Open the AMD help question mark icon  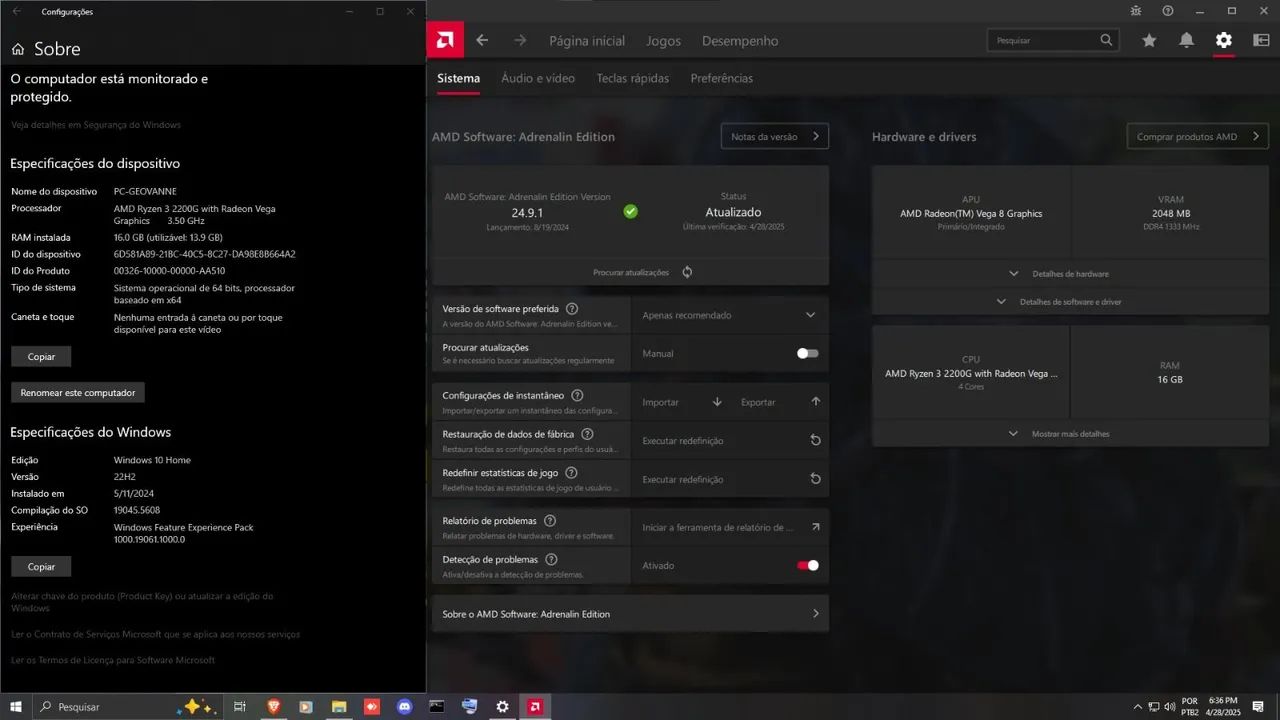[1167, 11]
